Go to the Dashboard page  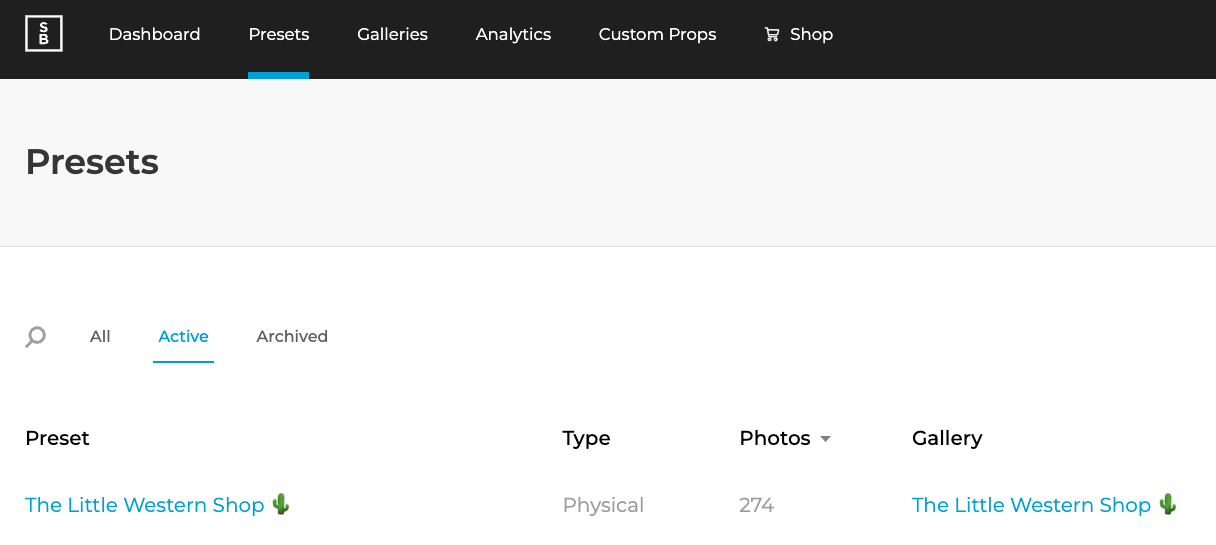click(x=154, y=34)
